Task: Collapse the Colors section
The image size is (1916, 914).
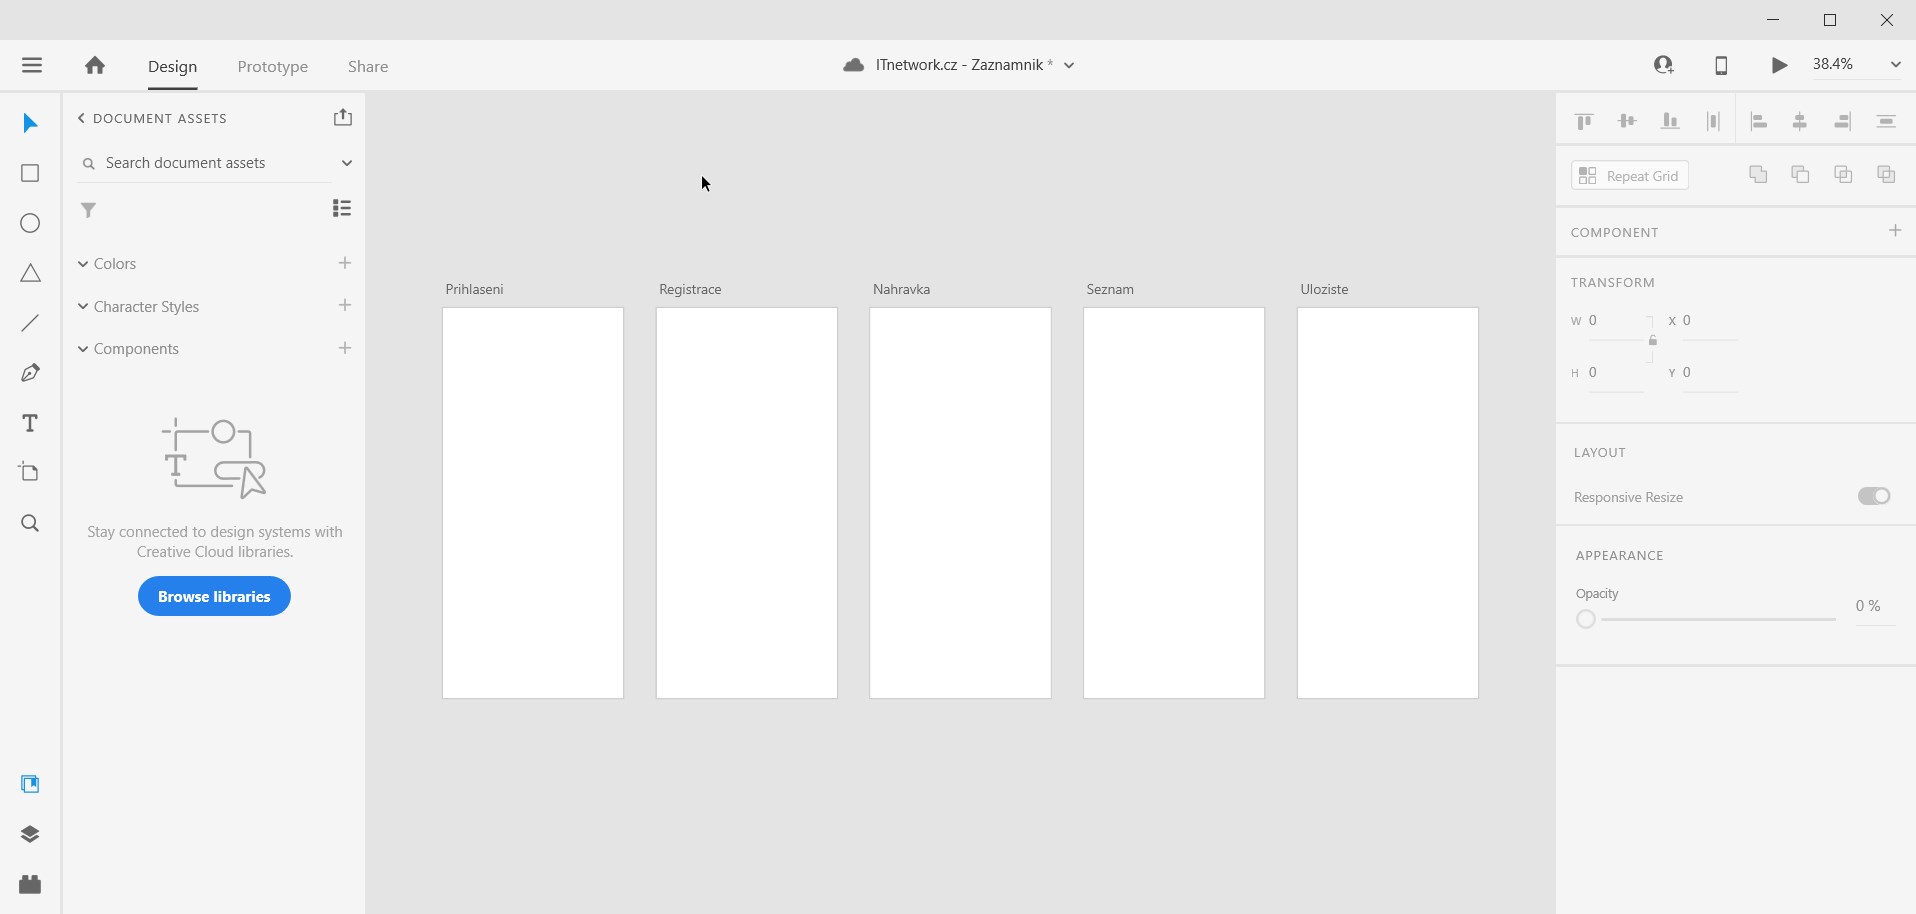Action: [82, 263]
